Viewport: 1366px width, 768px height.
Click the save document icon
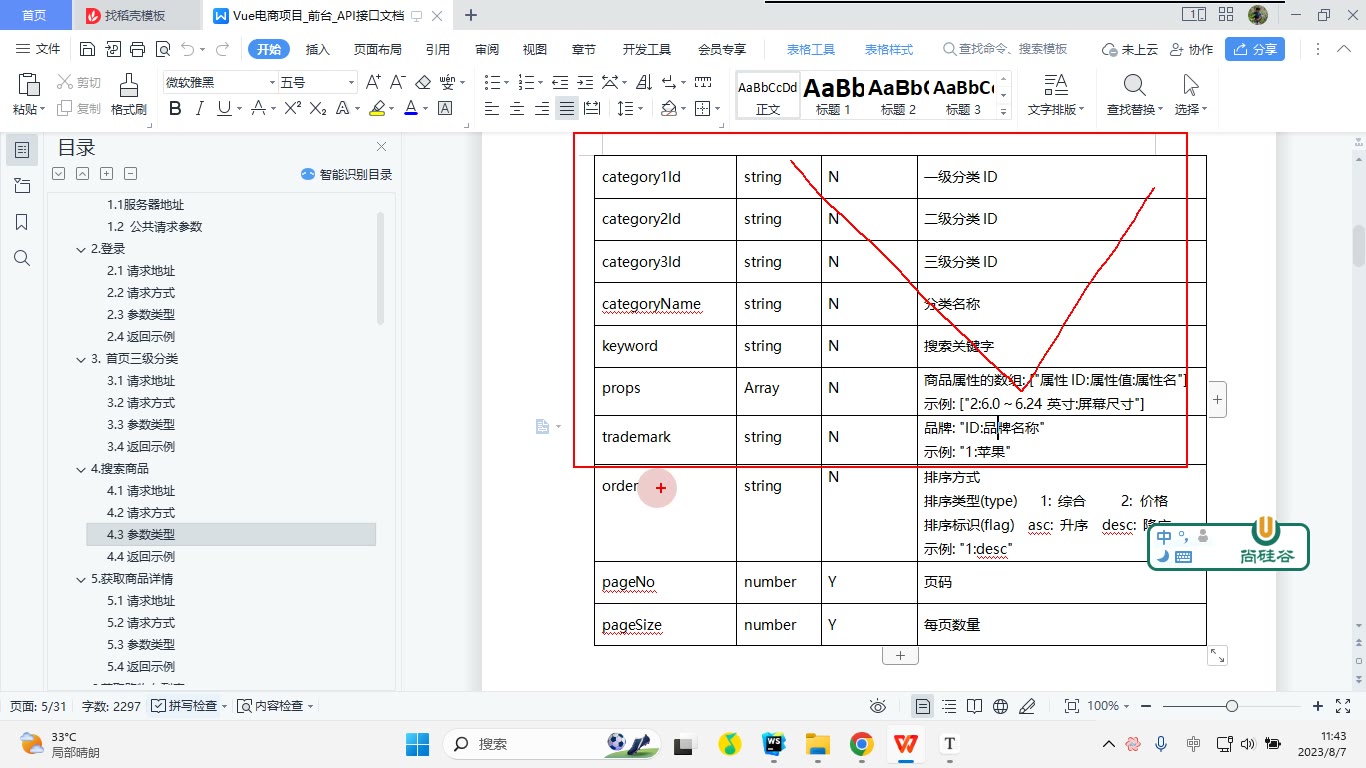point(87,49)
